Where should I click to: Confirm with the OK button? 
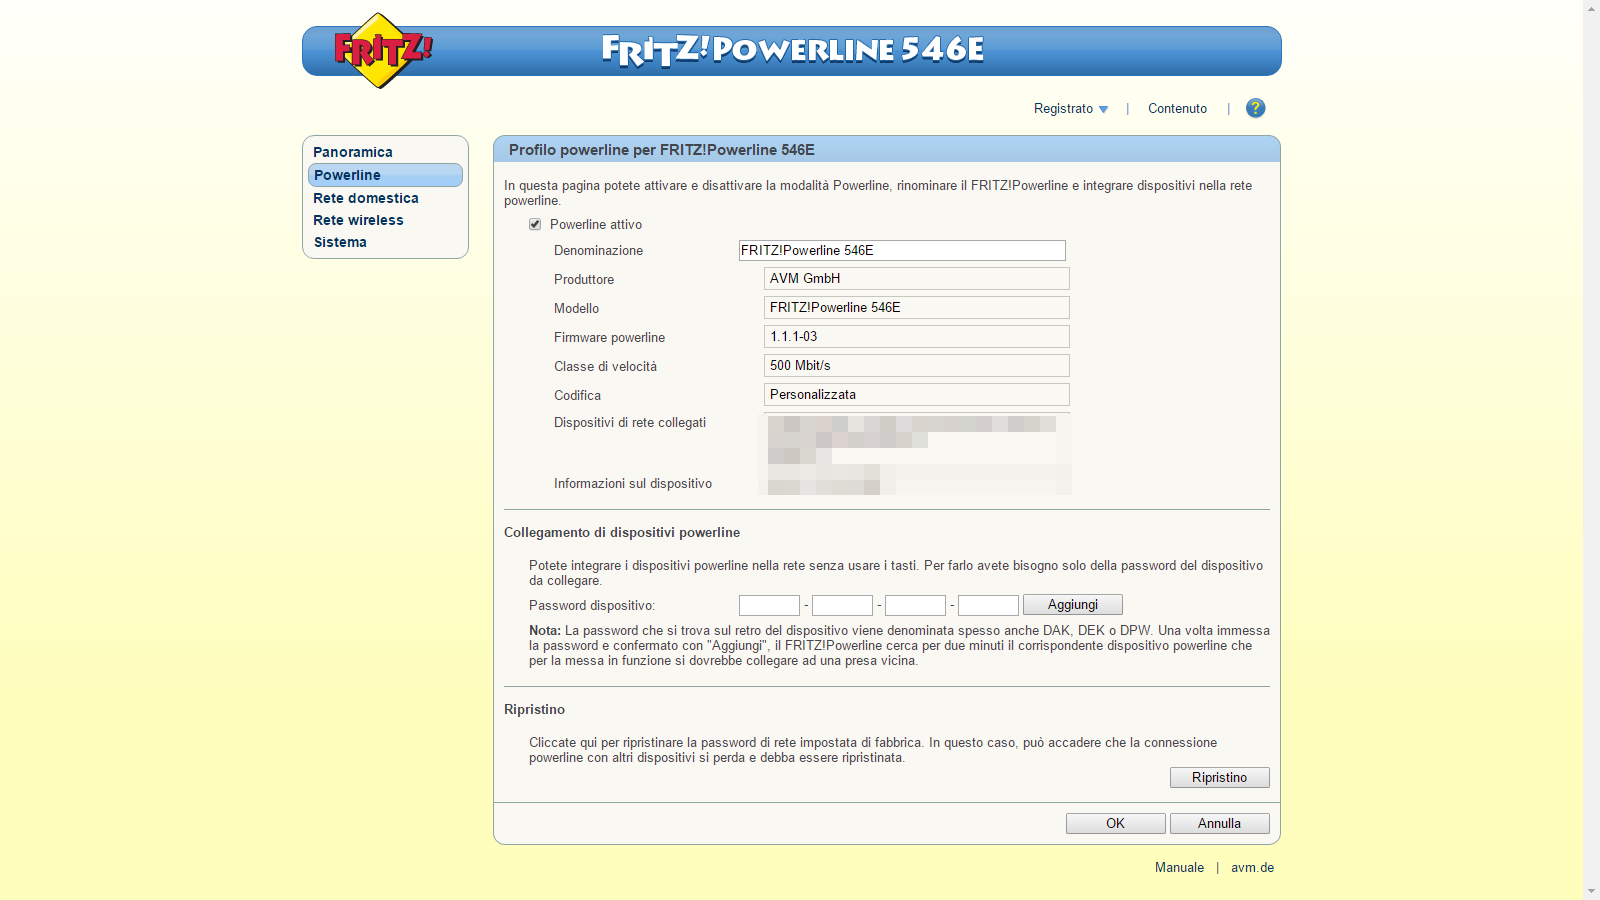point(1115,823)
